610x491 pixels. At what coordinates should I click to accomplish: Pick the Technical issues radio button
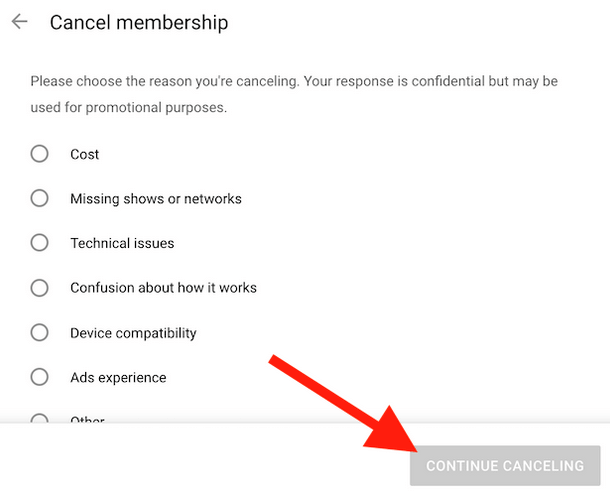tap(39, 243)
